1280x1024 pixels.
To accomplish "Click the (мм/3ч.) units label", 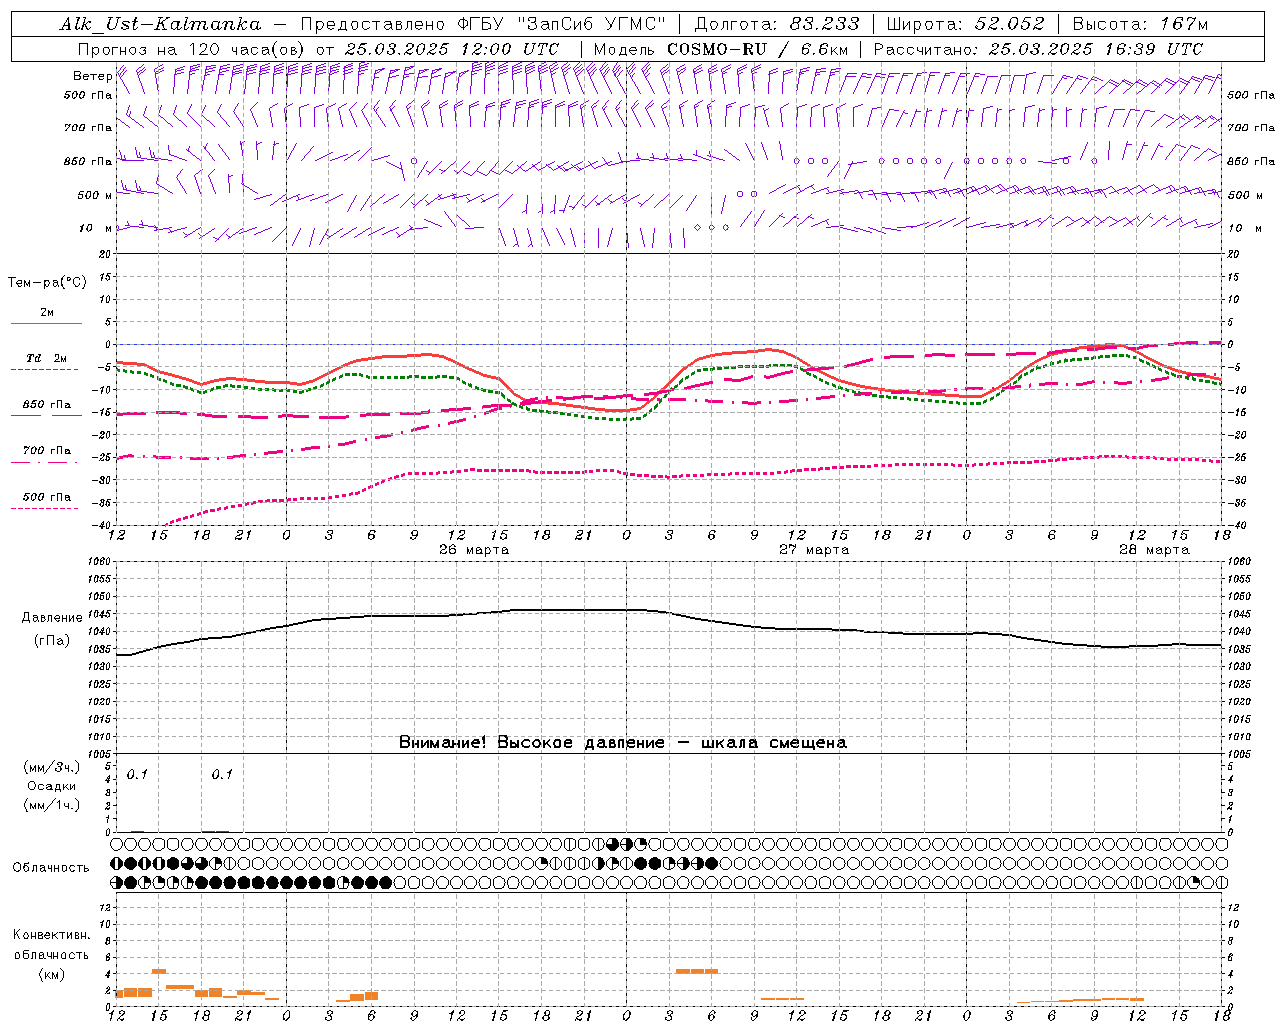I will coord(52,768).
